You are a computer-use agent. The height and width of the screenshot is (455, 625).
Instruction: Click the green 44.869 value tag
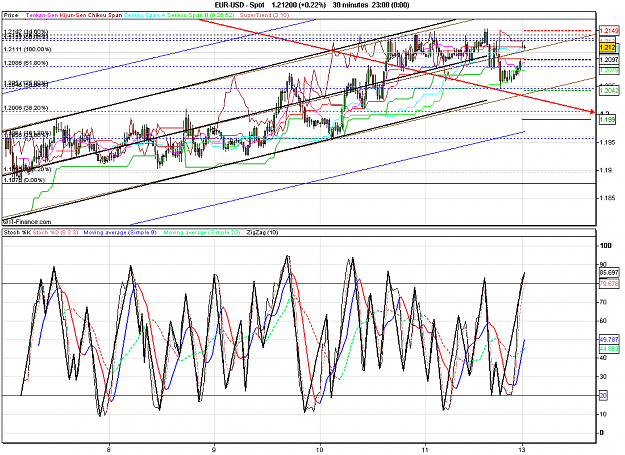click(609, 349)
